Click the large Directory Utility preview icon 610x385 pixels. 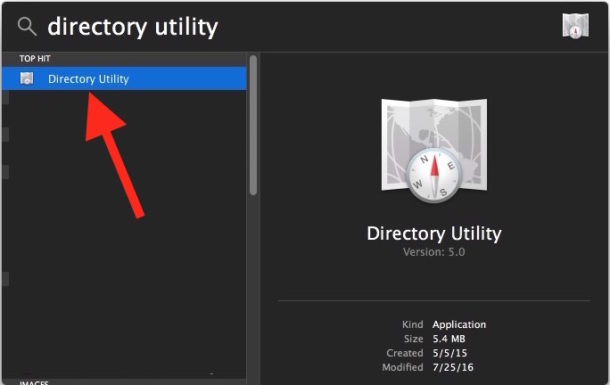click(x=434, y=151)
